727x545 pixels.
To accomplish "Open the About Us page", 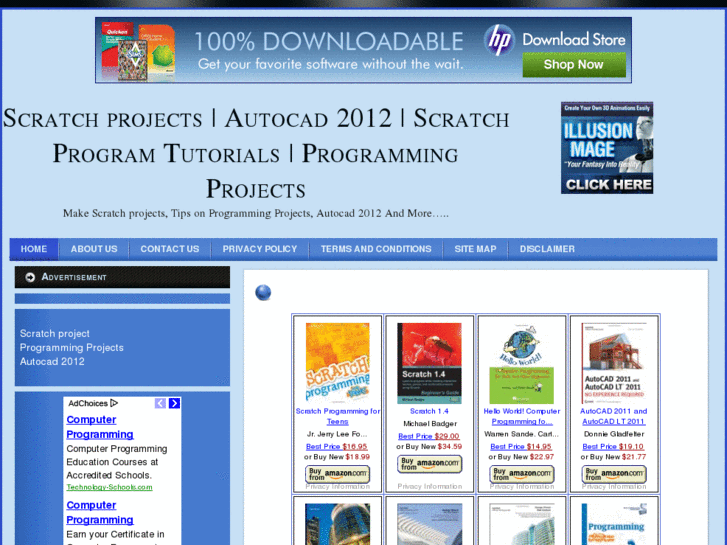I will (x=94, y=249).
